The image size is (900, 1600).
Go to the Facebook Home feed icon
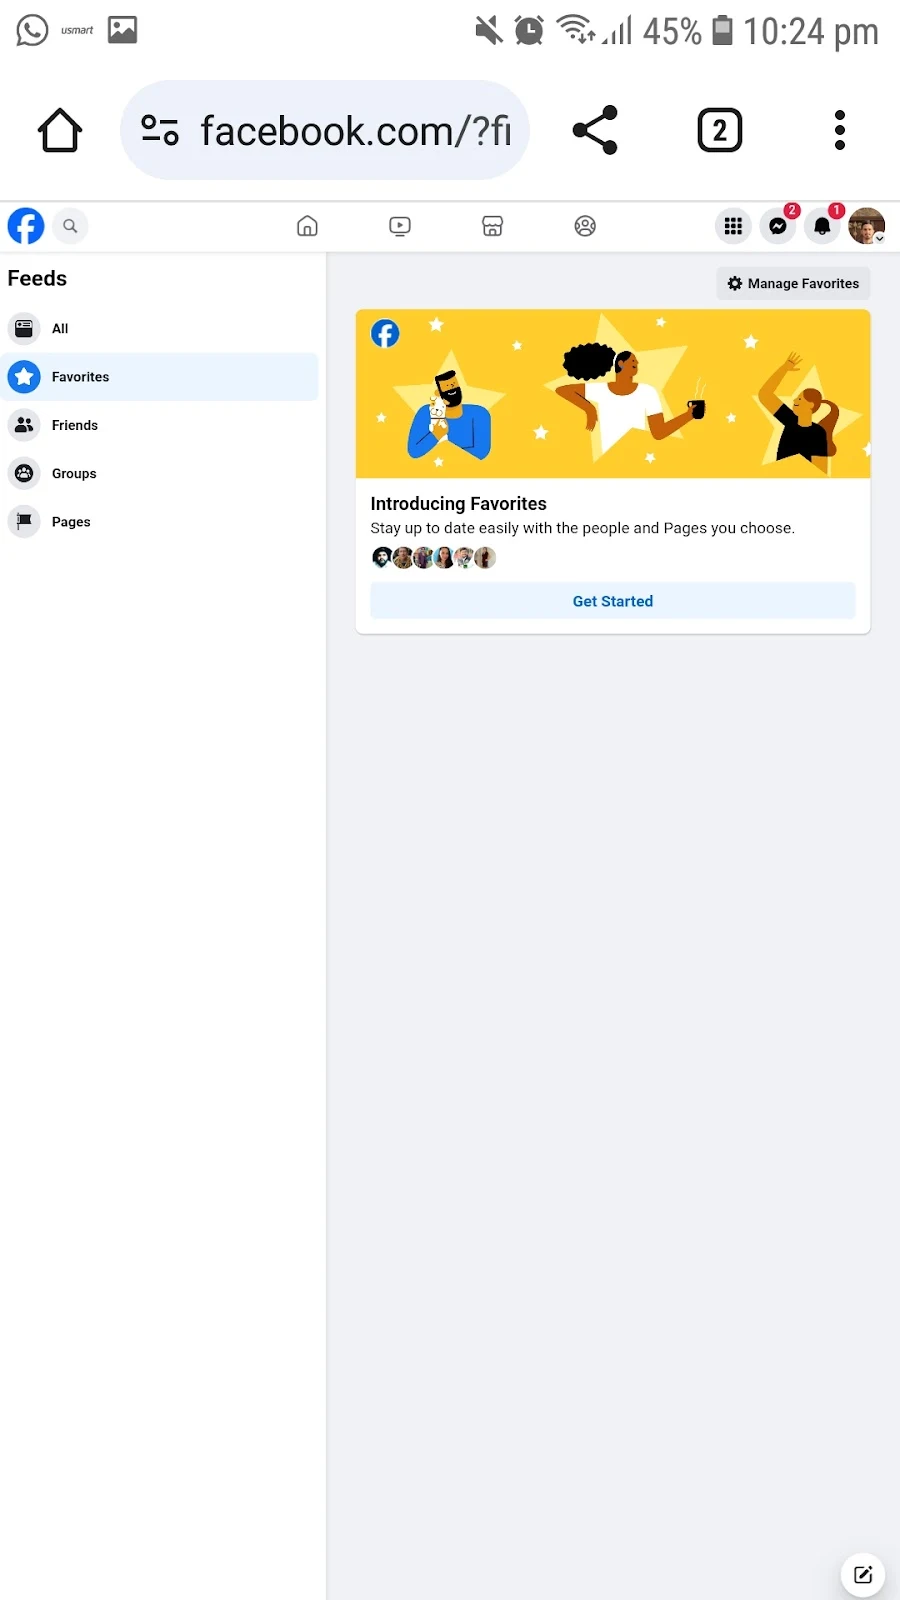(307, 226)
